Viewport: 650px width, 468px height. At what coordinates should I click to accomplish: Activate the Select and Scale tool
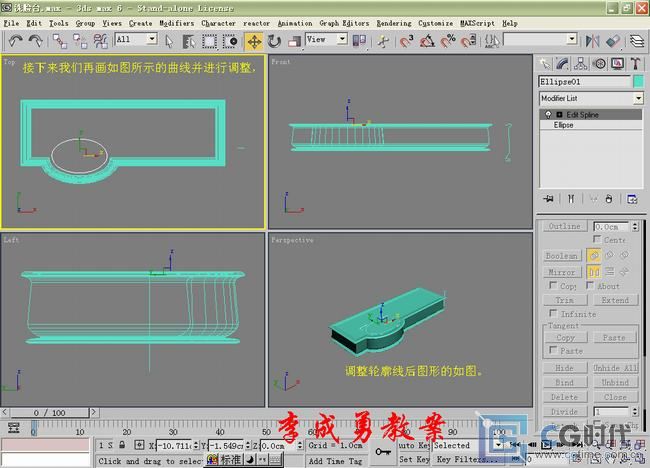(294, 41)
